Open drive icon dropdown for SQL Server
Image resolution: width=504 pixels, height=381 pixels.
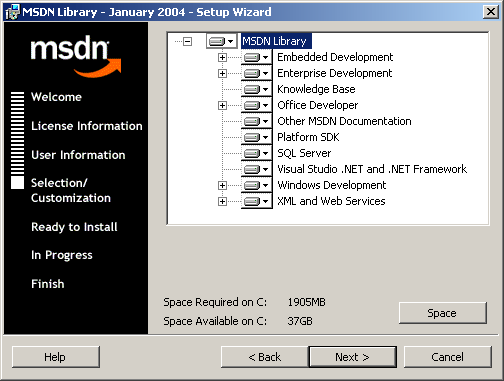pyautogui.click(x=256, y=153)
